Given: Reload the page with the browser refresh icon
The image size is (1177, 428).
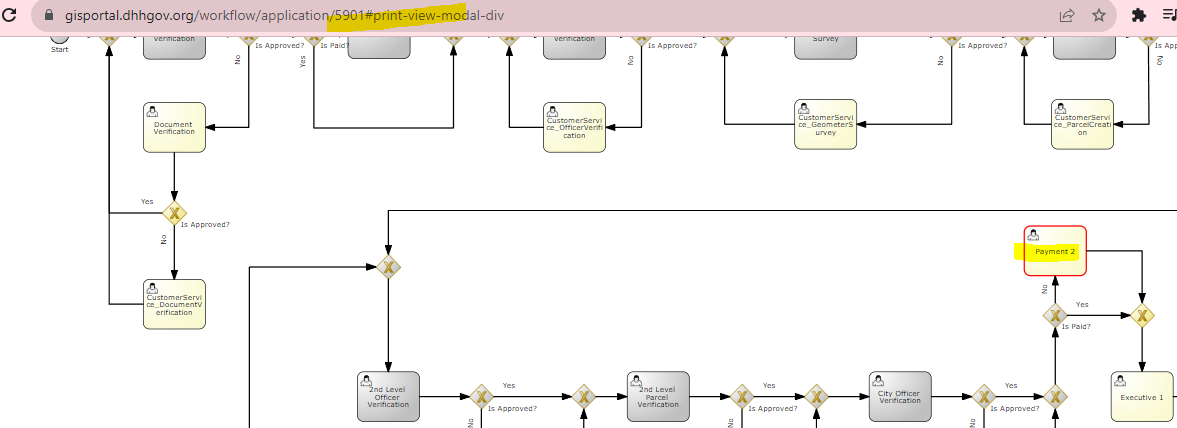Looking at the screenshot, I should coord(10,14).
